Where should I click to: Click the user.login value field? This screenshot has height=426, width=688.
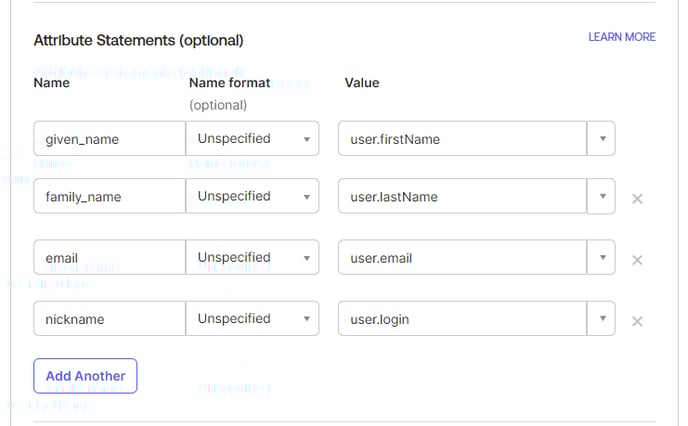tap(461, 319)
